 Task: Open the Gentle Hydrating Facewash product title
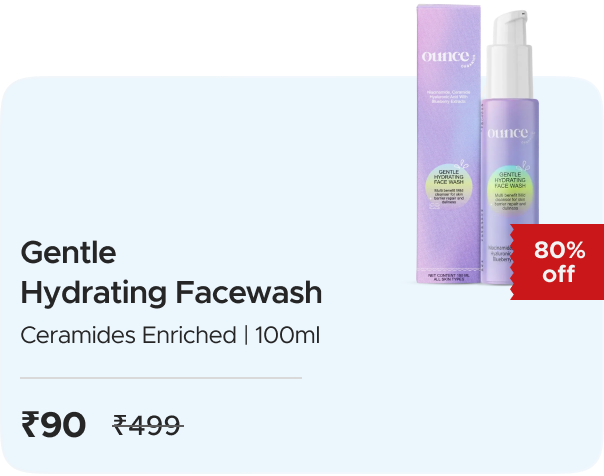pyautogui.click(x=171, y=273)
